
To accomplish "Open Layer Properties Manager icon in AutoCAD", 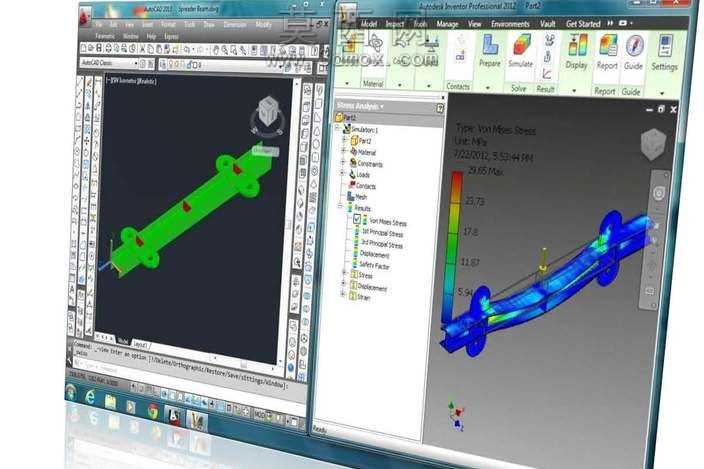I will (x=163, y=65).
